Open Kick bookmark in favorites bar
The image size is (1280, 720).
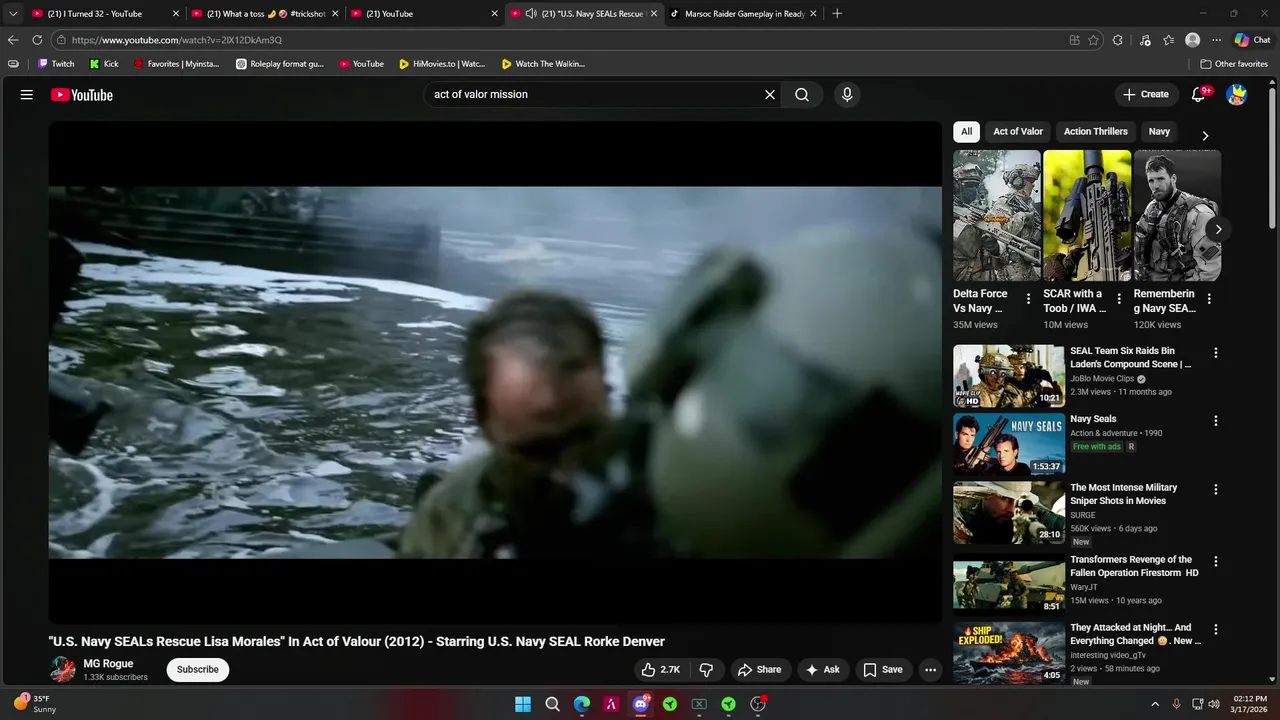coord(104,64)
